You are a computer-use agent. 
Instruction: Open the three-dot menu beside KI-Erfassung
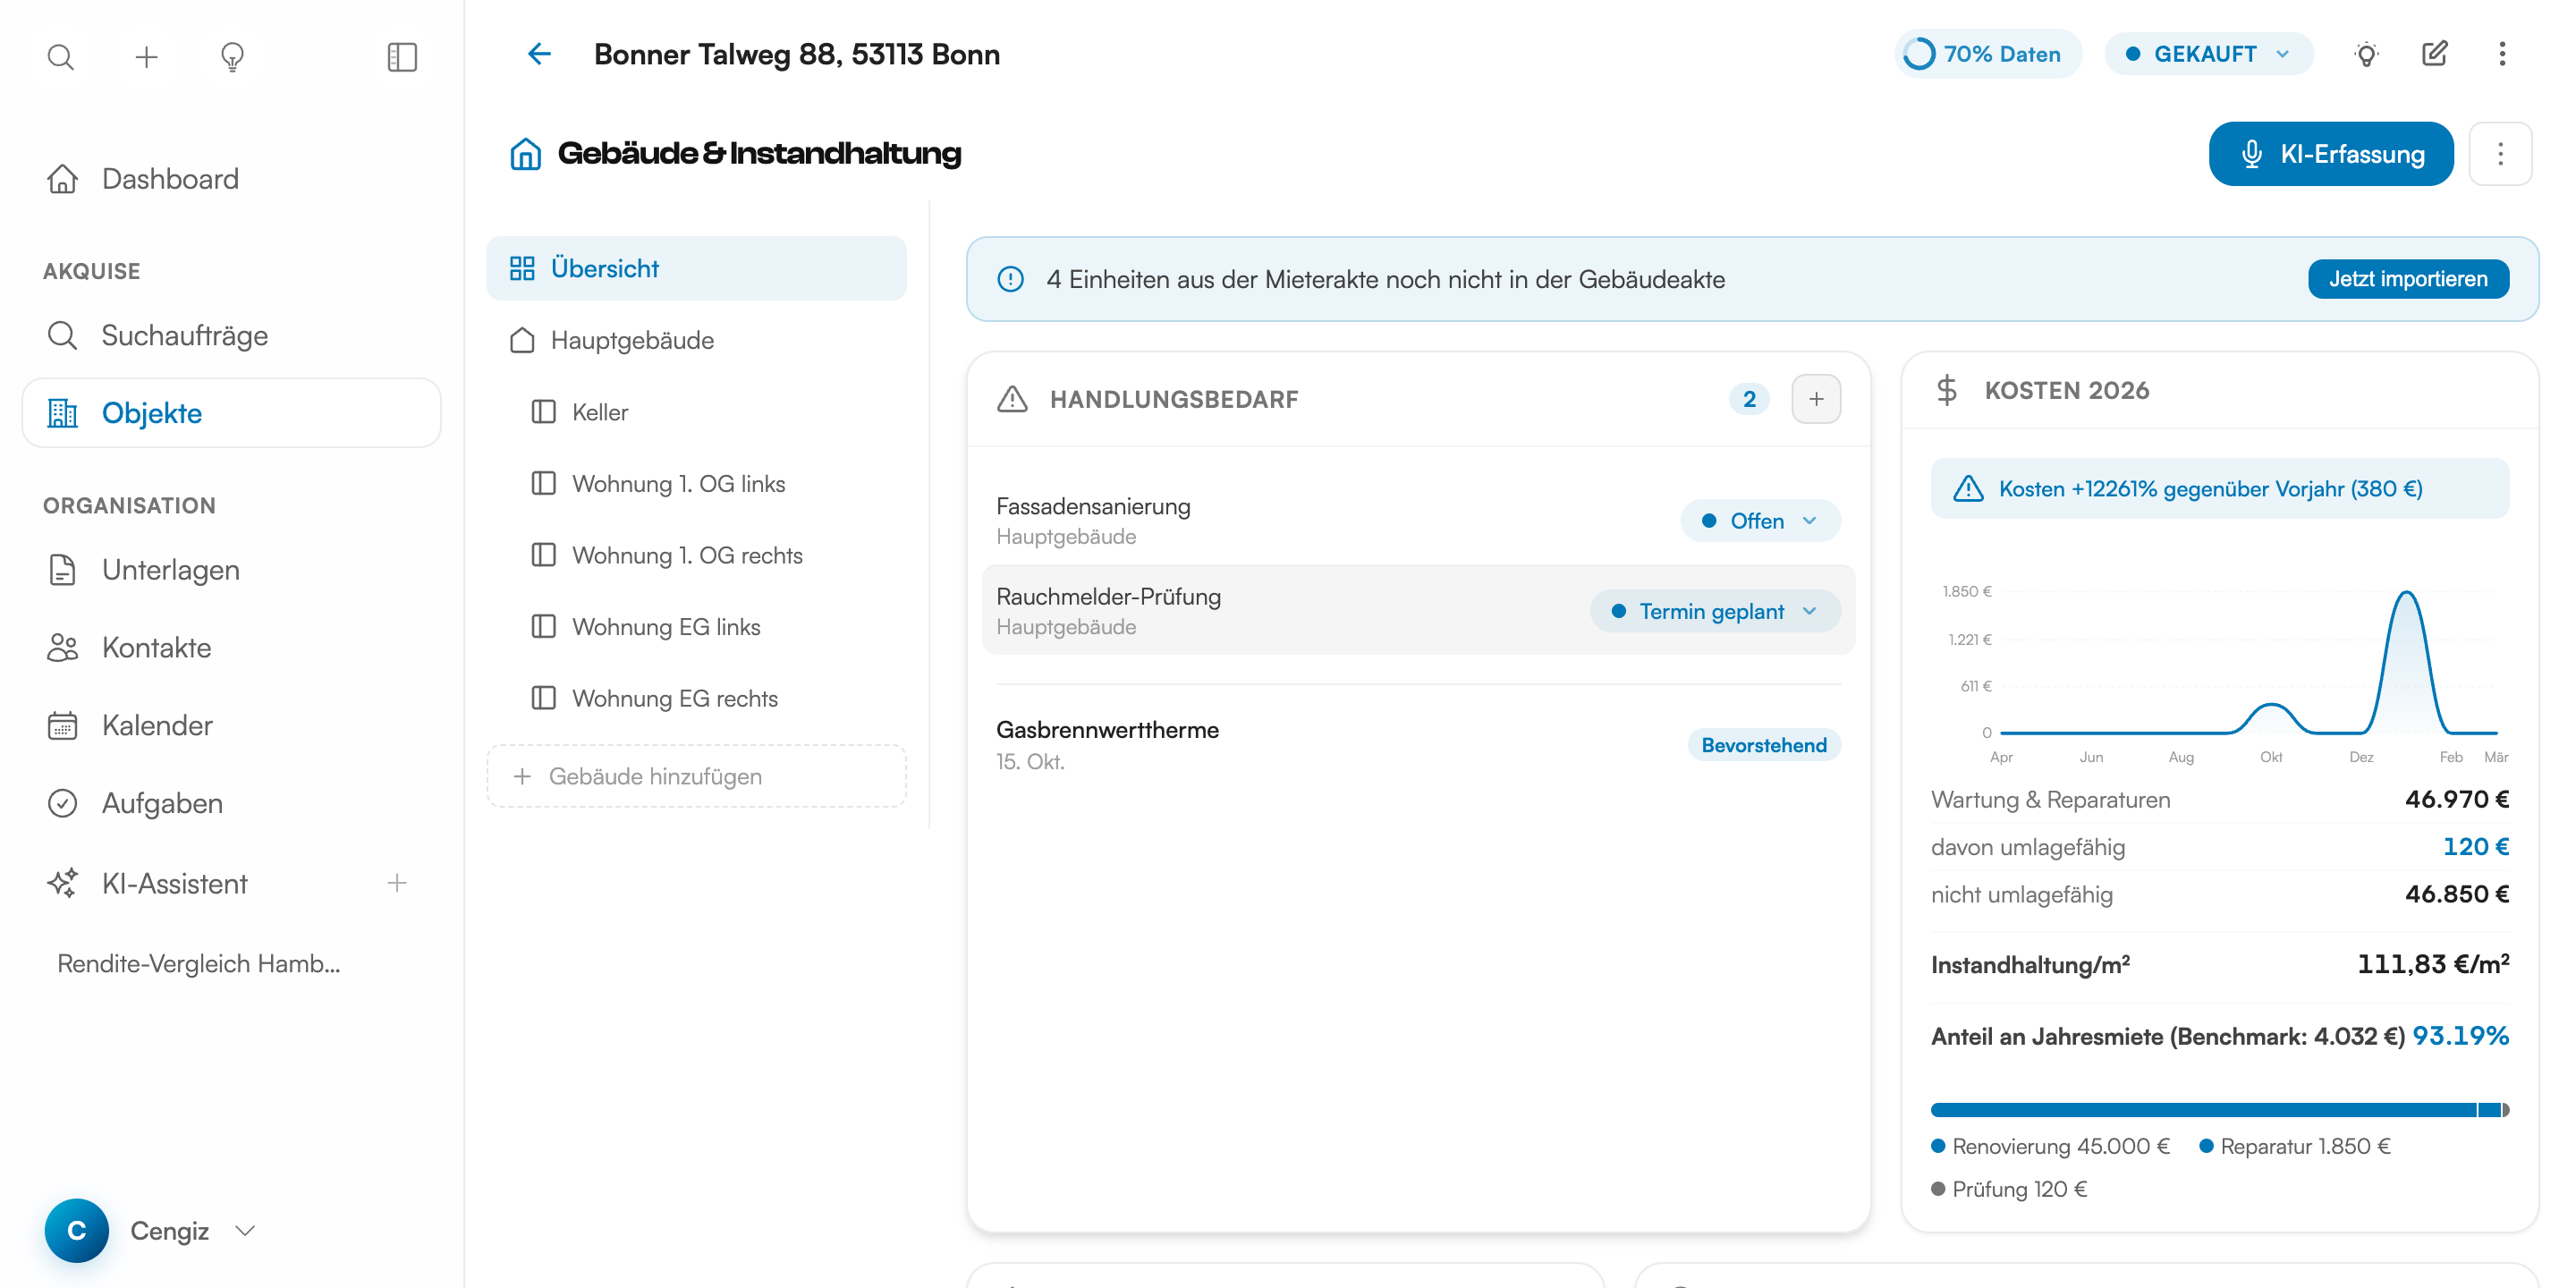[2500, 154]
